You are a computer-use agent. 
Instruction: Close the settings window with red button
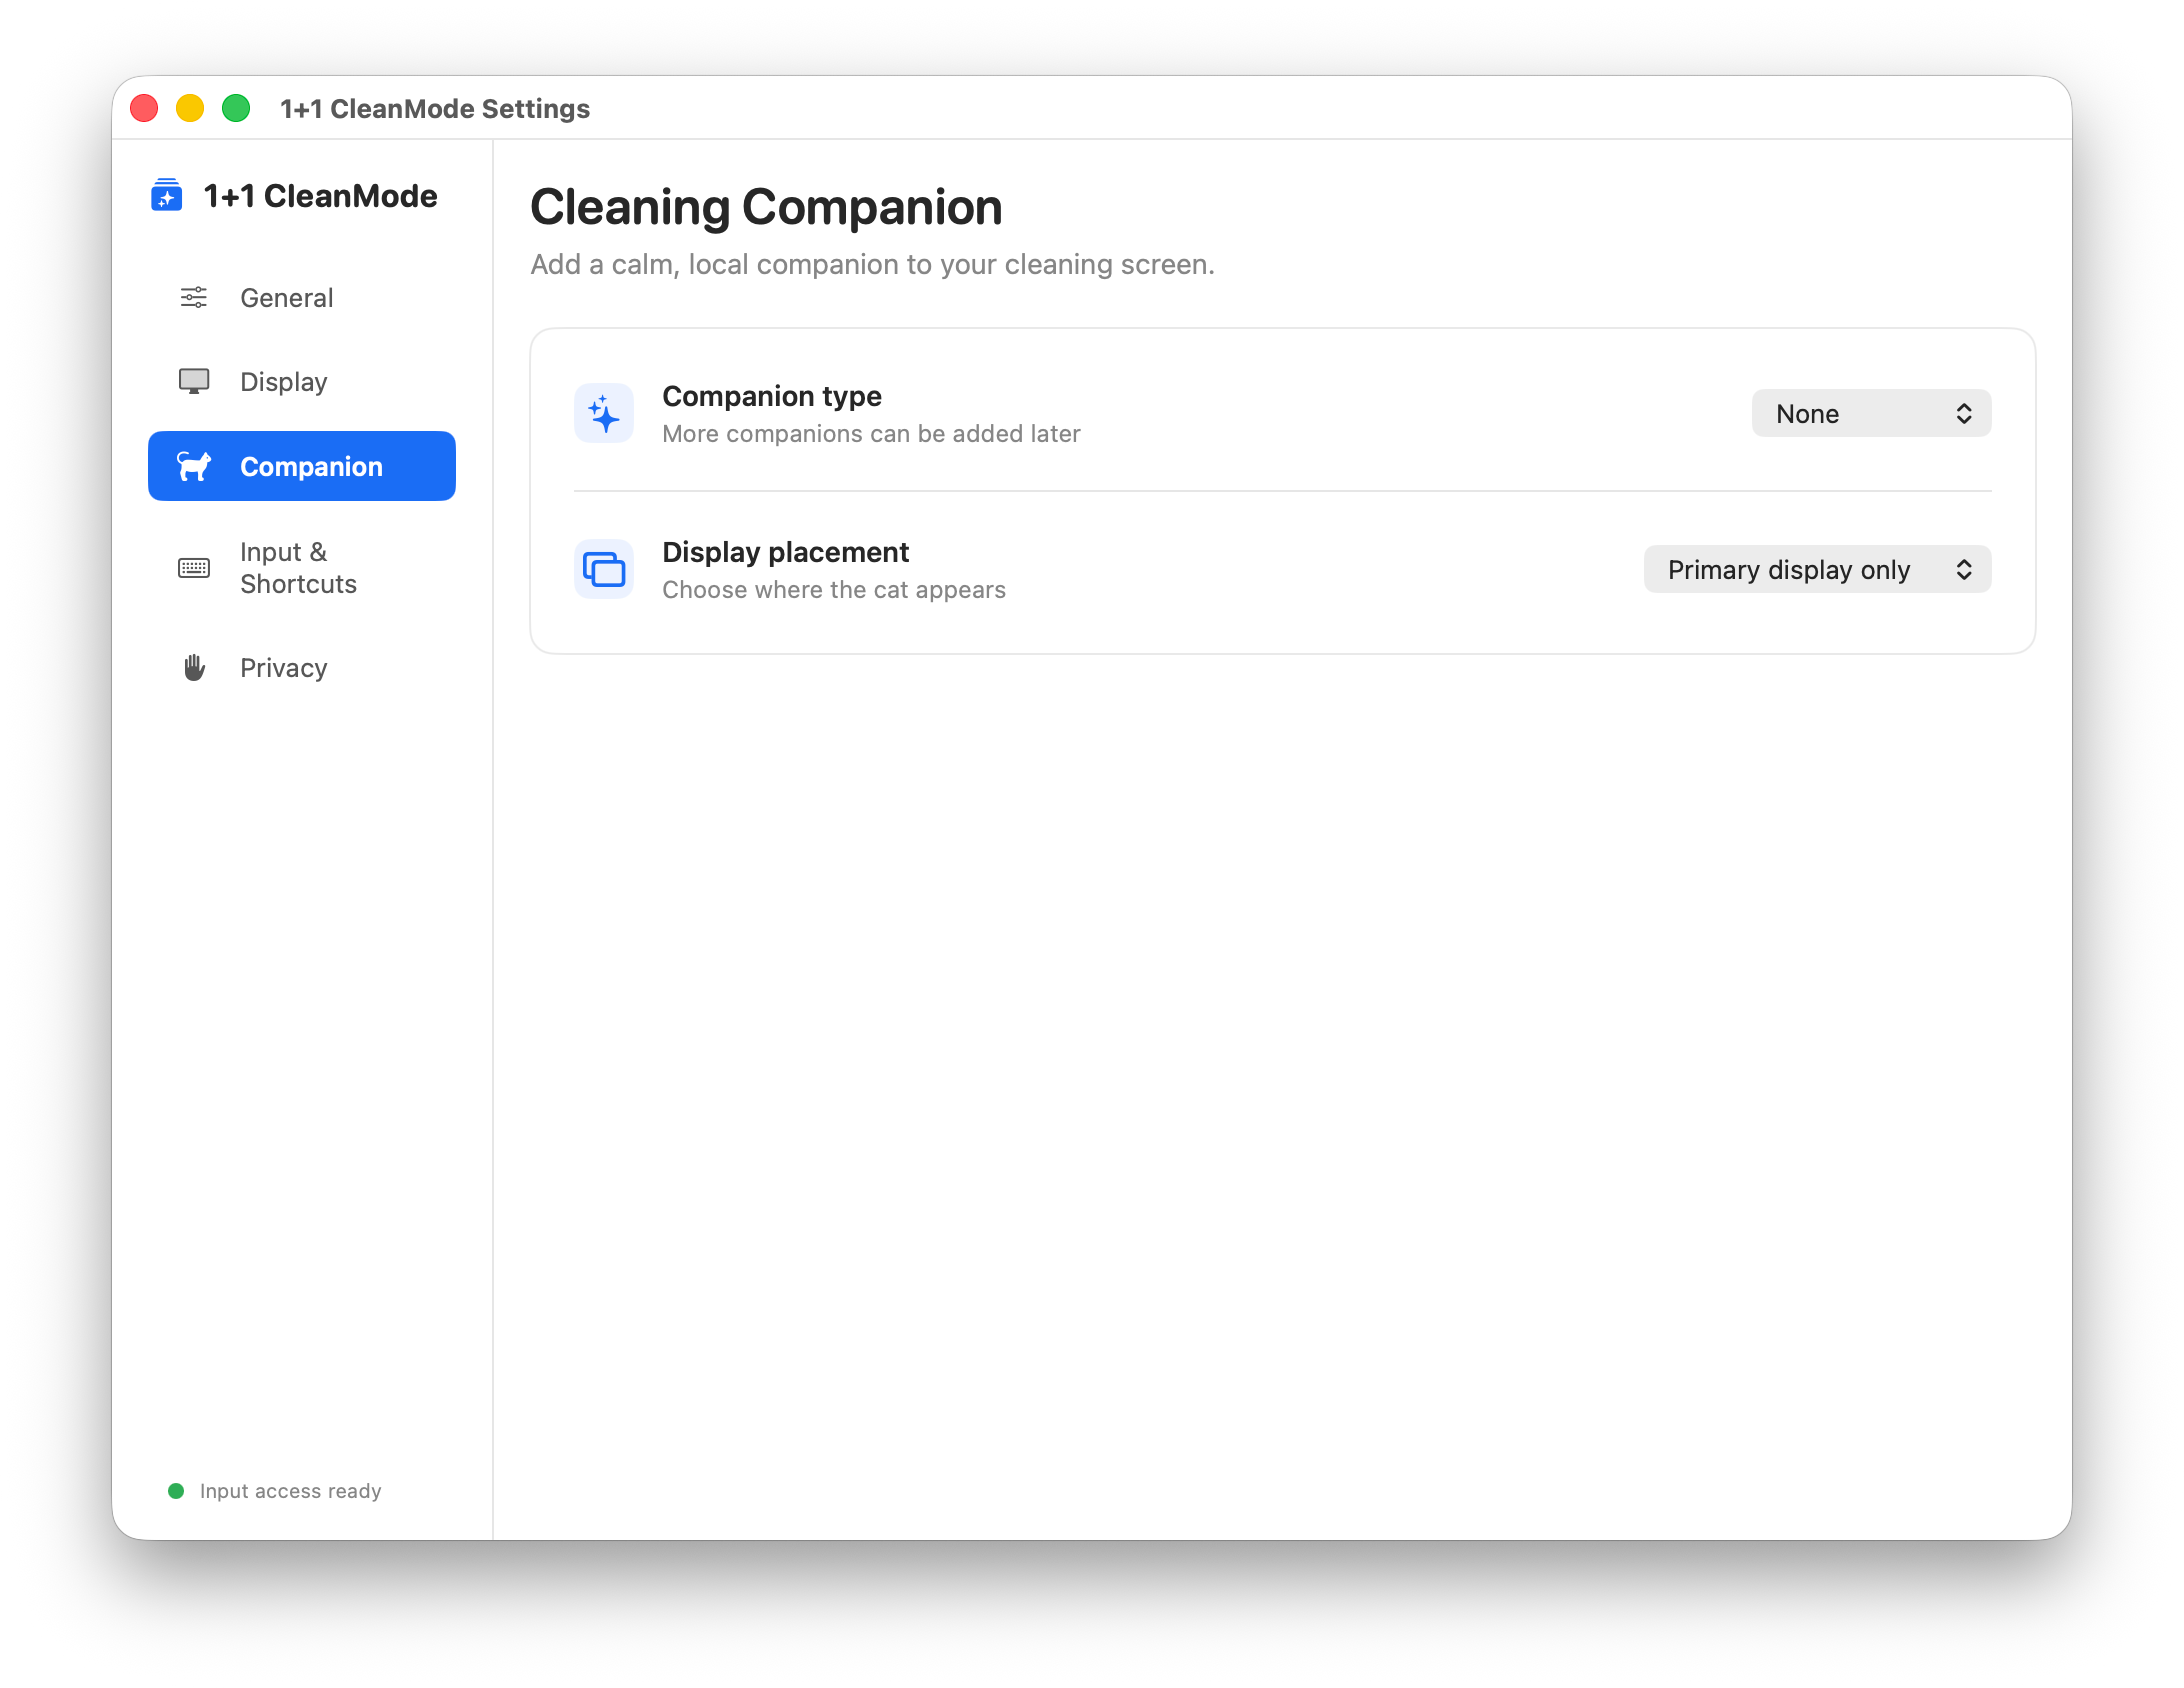144,108
